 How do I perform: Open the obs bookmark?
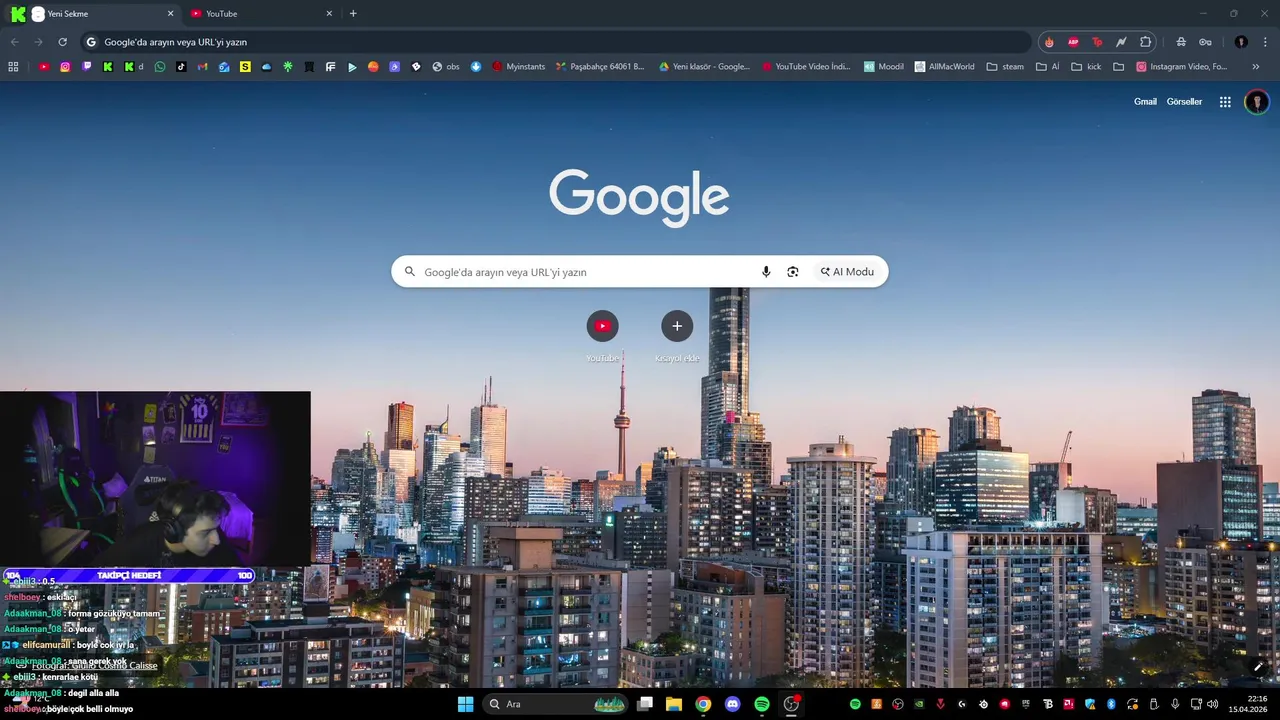point(446,67)
